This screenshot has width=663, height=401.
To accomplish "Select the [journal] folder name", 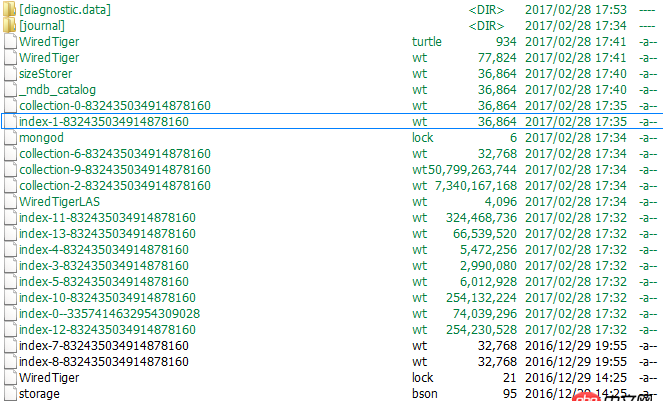I will 42,26.
